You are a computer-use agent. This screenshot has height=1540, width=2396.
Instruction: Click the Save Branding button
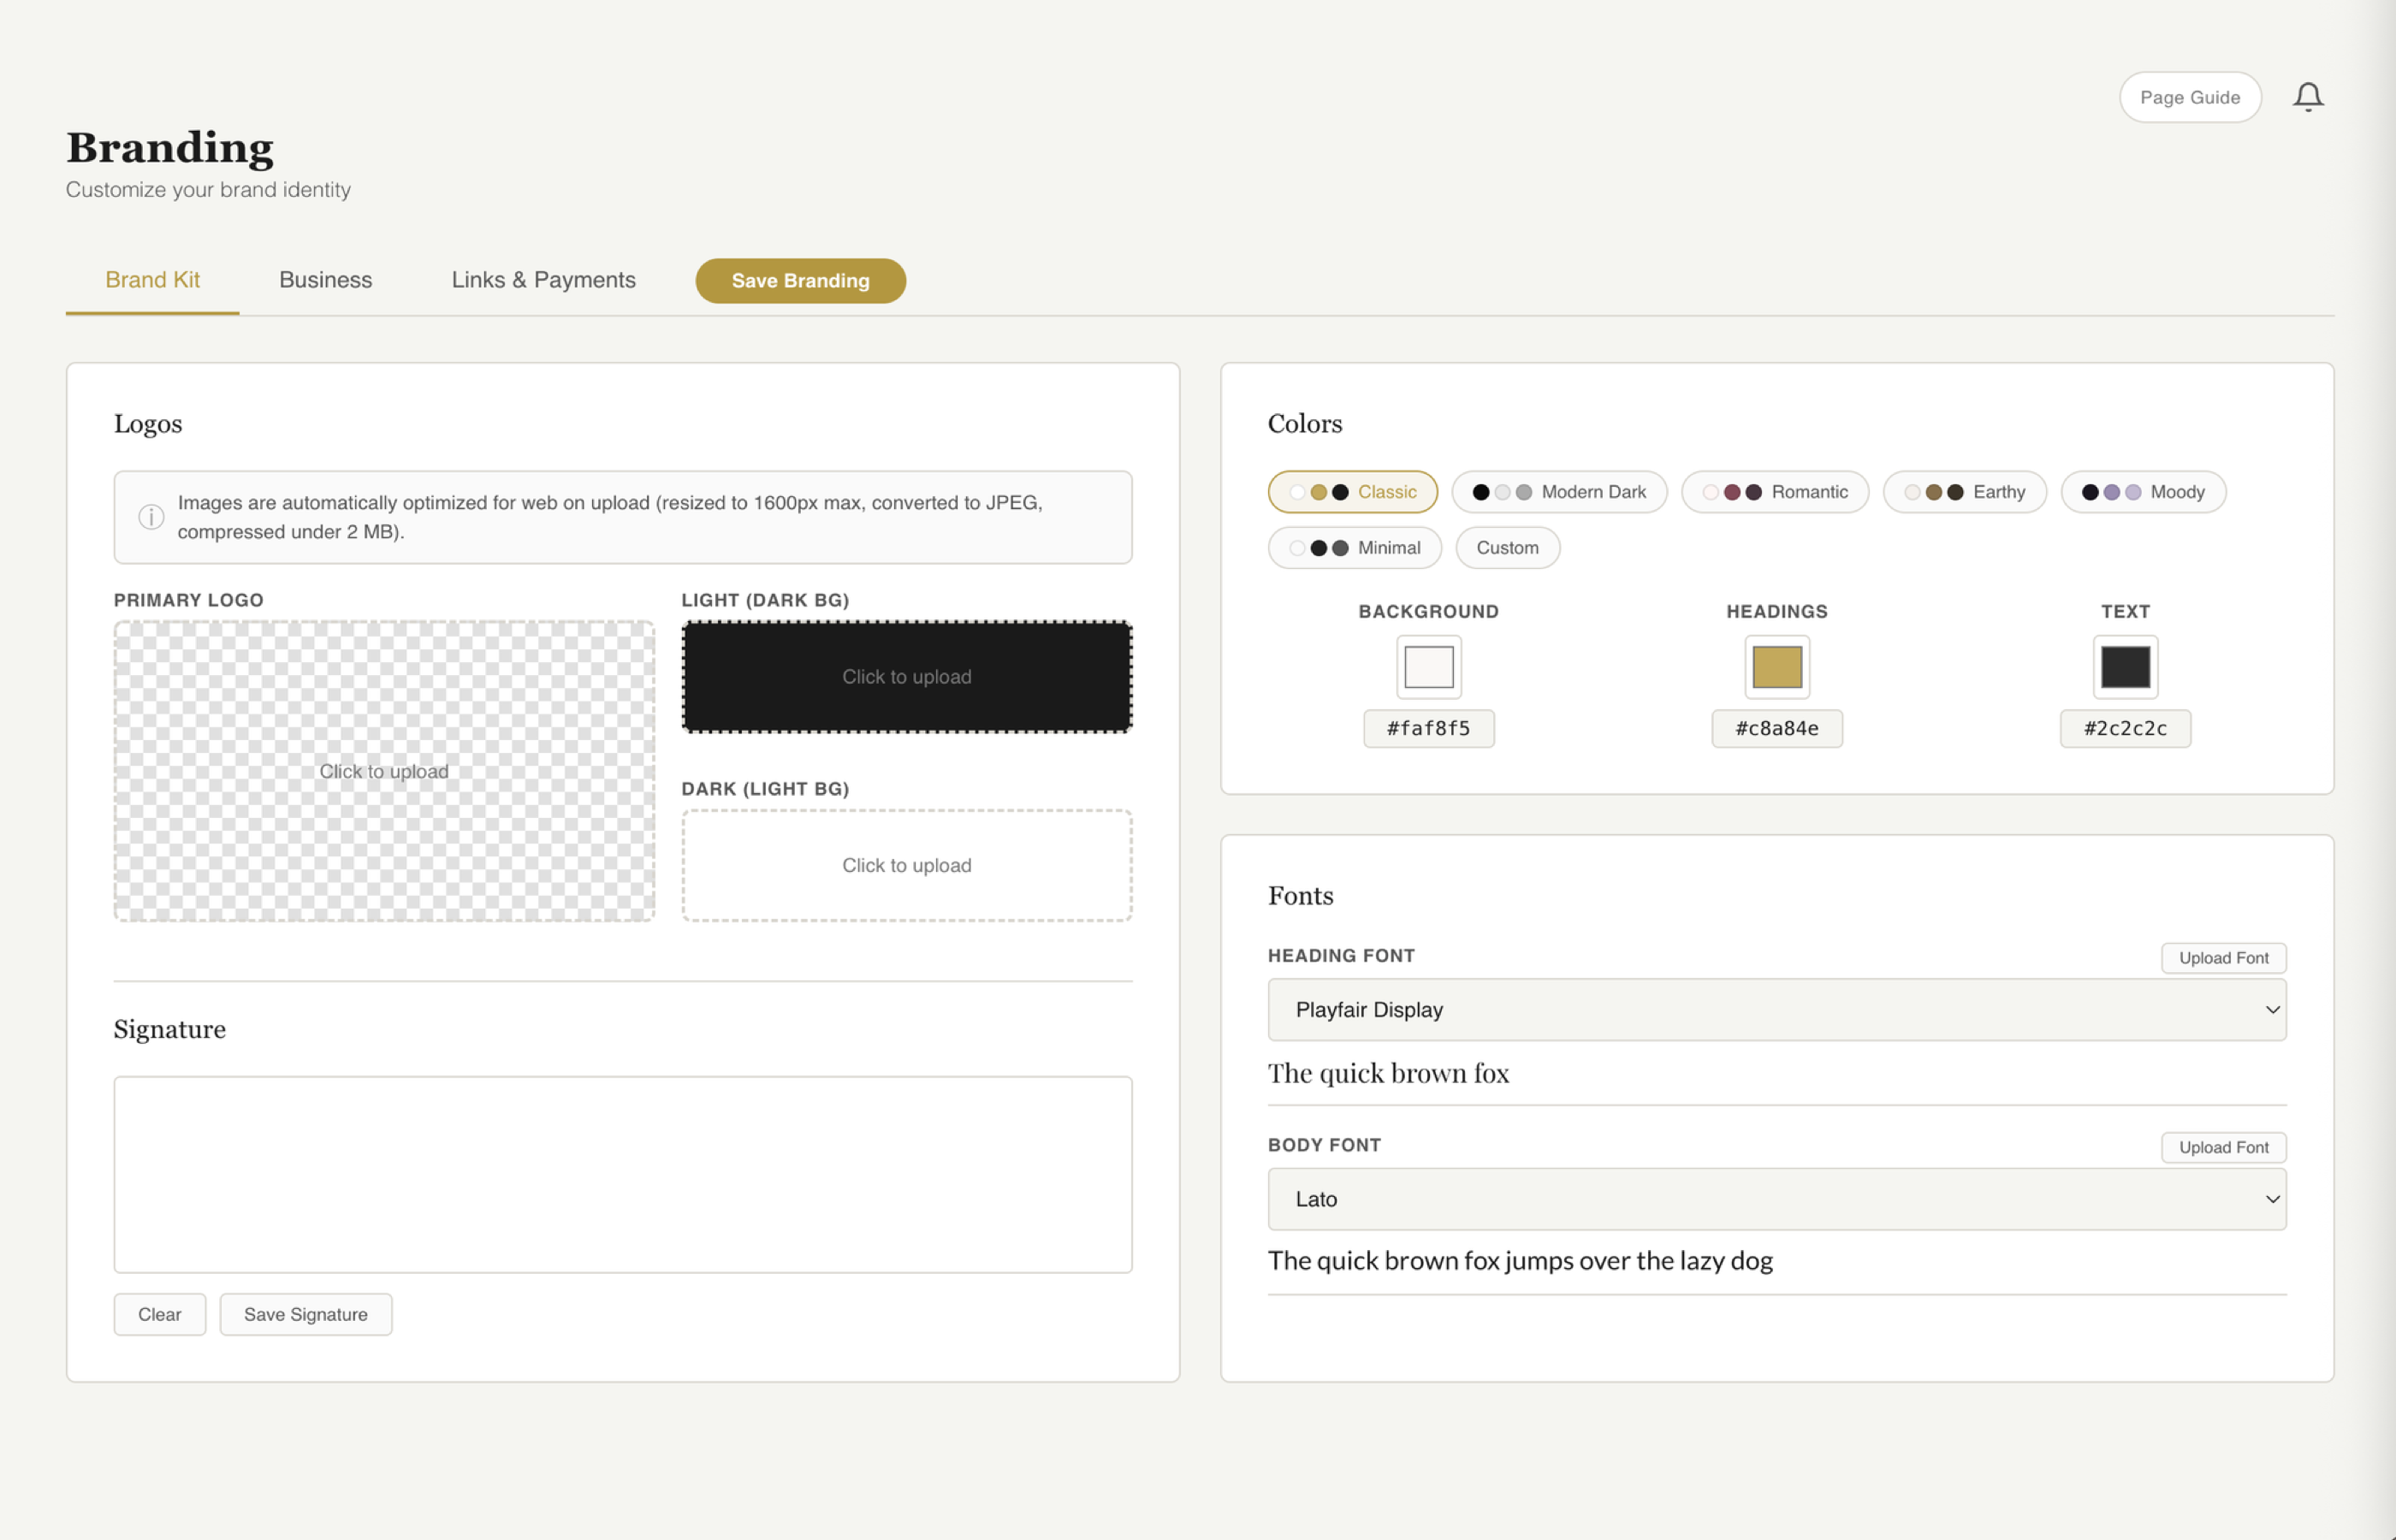[x=800, y=281]
